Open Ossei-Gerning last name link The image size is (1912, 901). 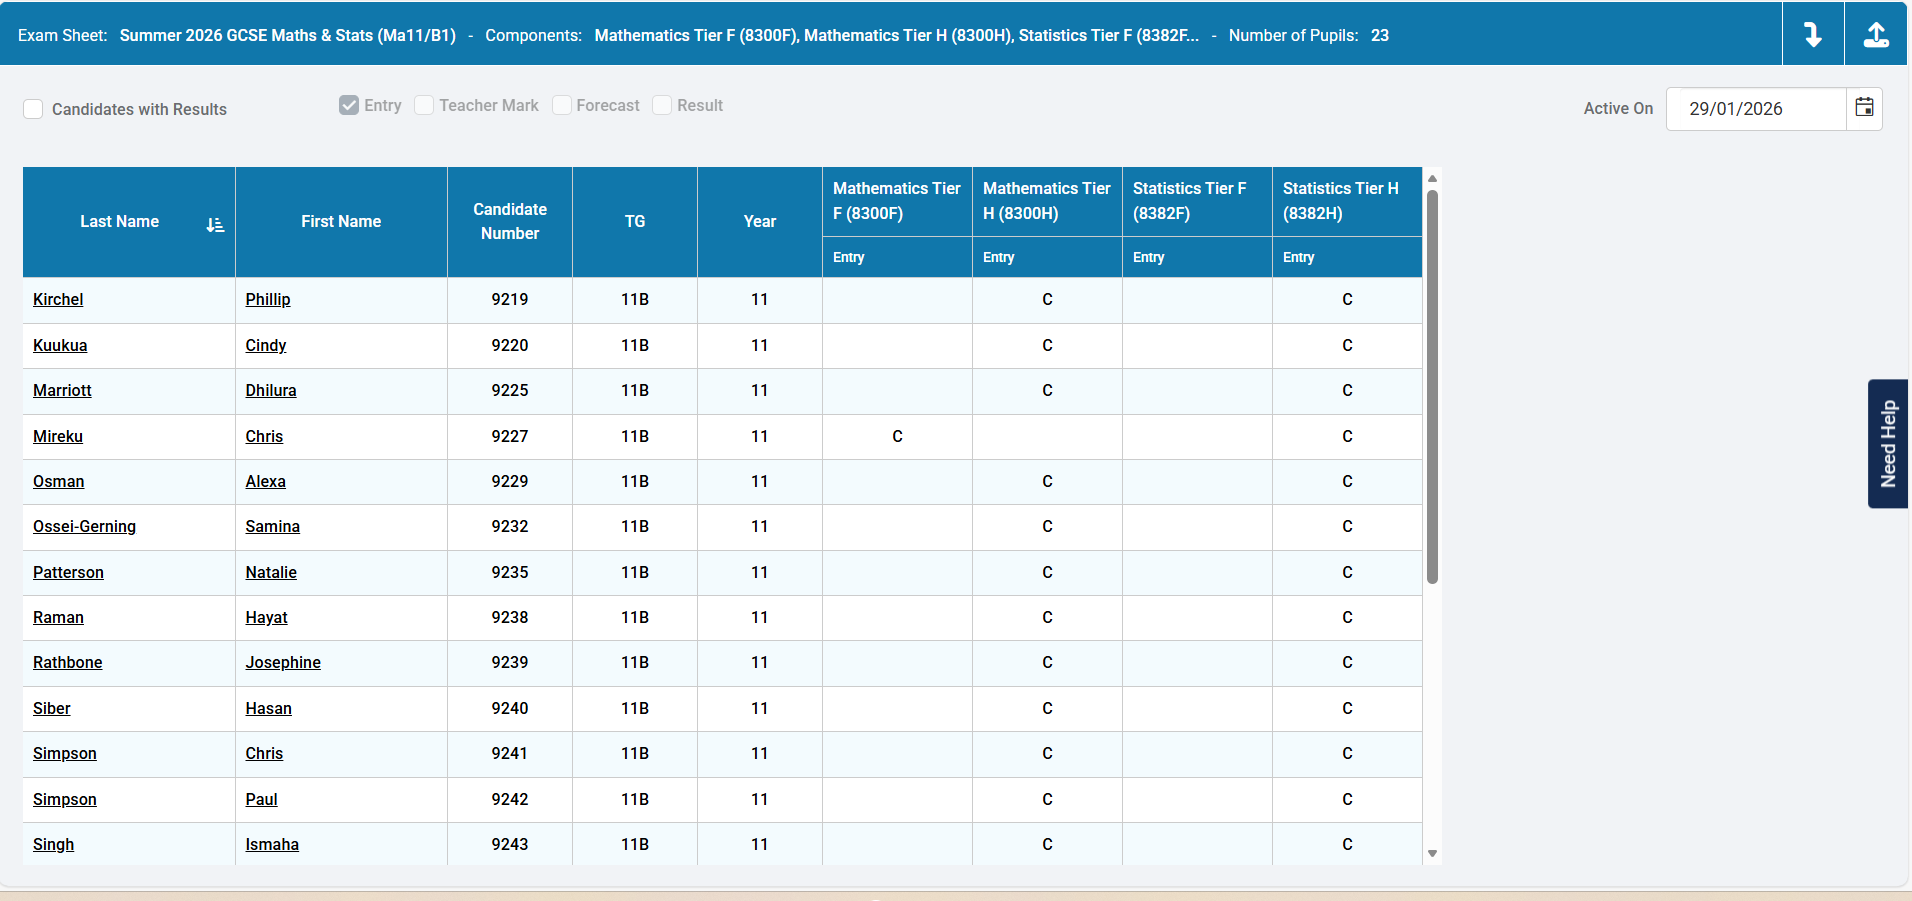(x=84, y=527)
